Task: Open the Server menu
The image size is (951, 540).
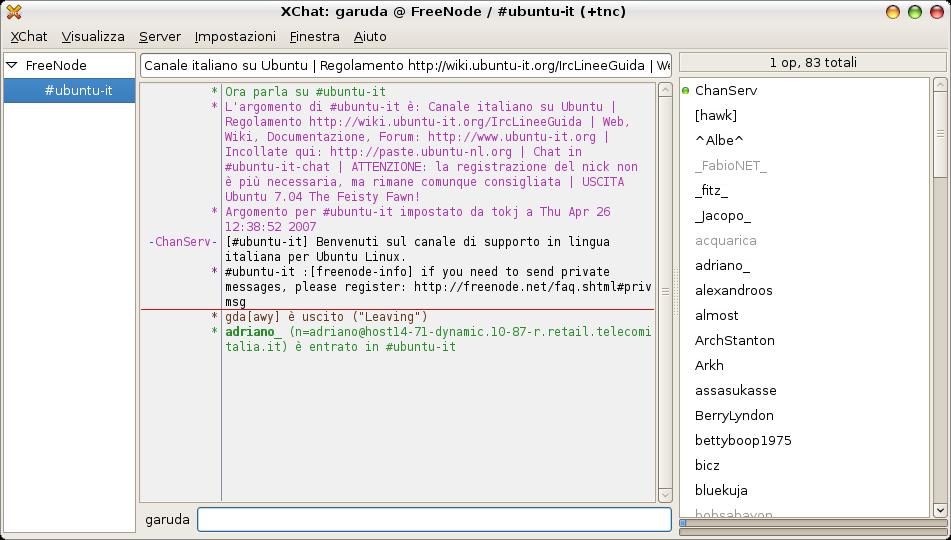Action: point(160,36)
